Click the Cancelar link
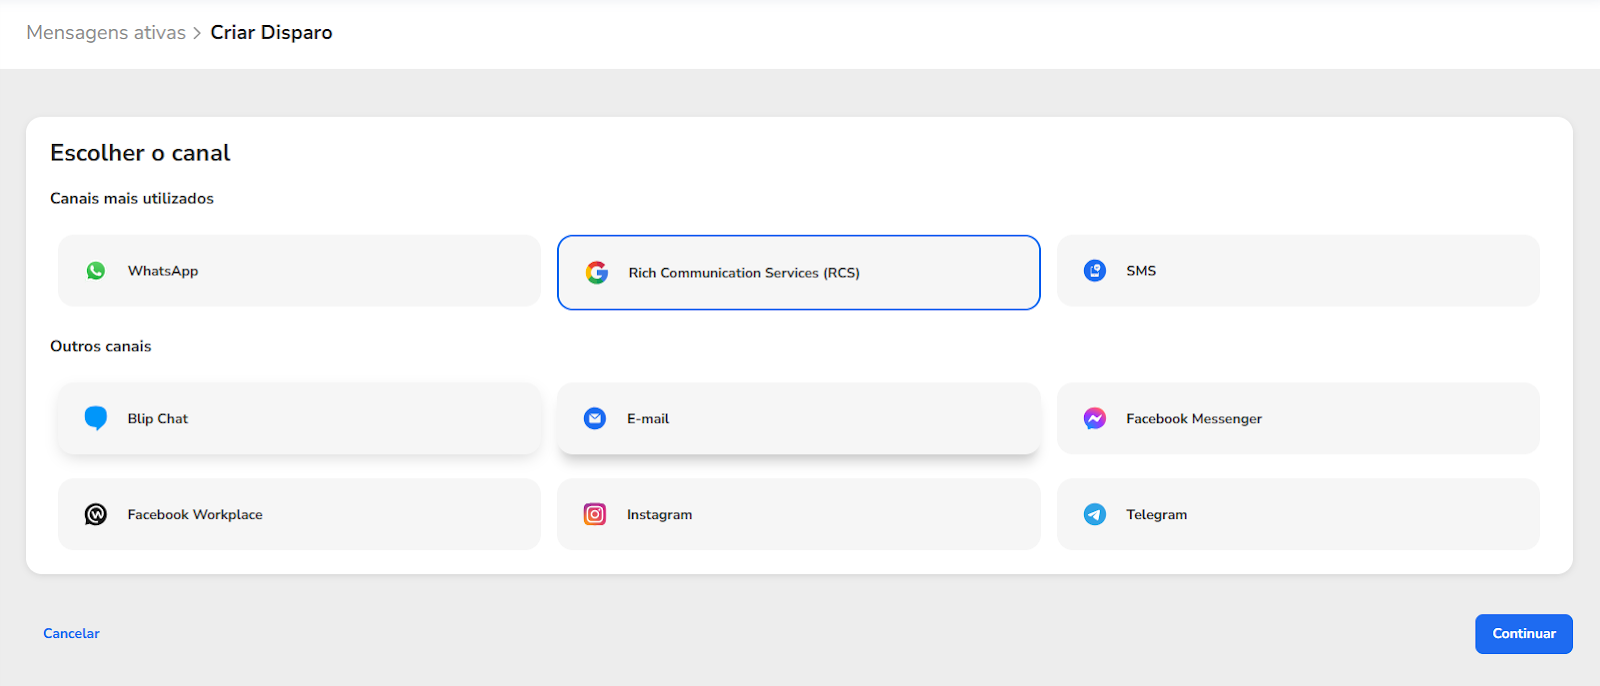Viewport: 1600px width, 686px height. tap(71, 634)
